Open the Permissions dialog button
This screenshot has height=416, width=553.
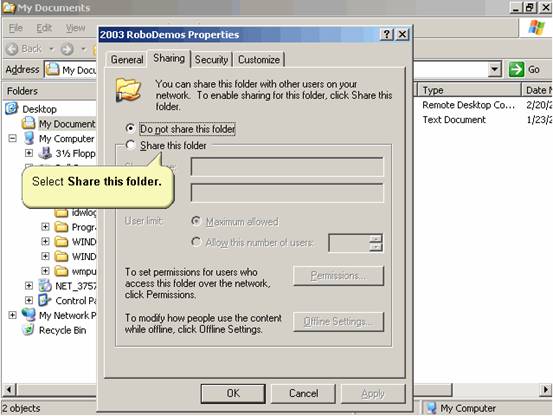tap(338, 275)
